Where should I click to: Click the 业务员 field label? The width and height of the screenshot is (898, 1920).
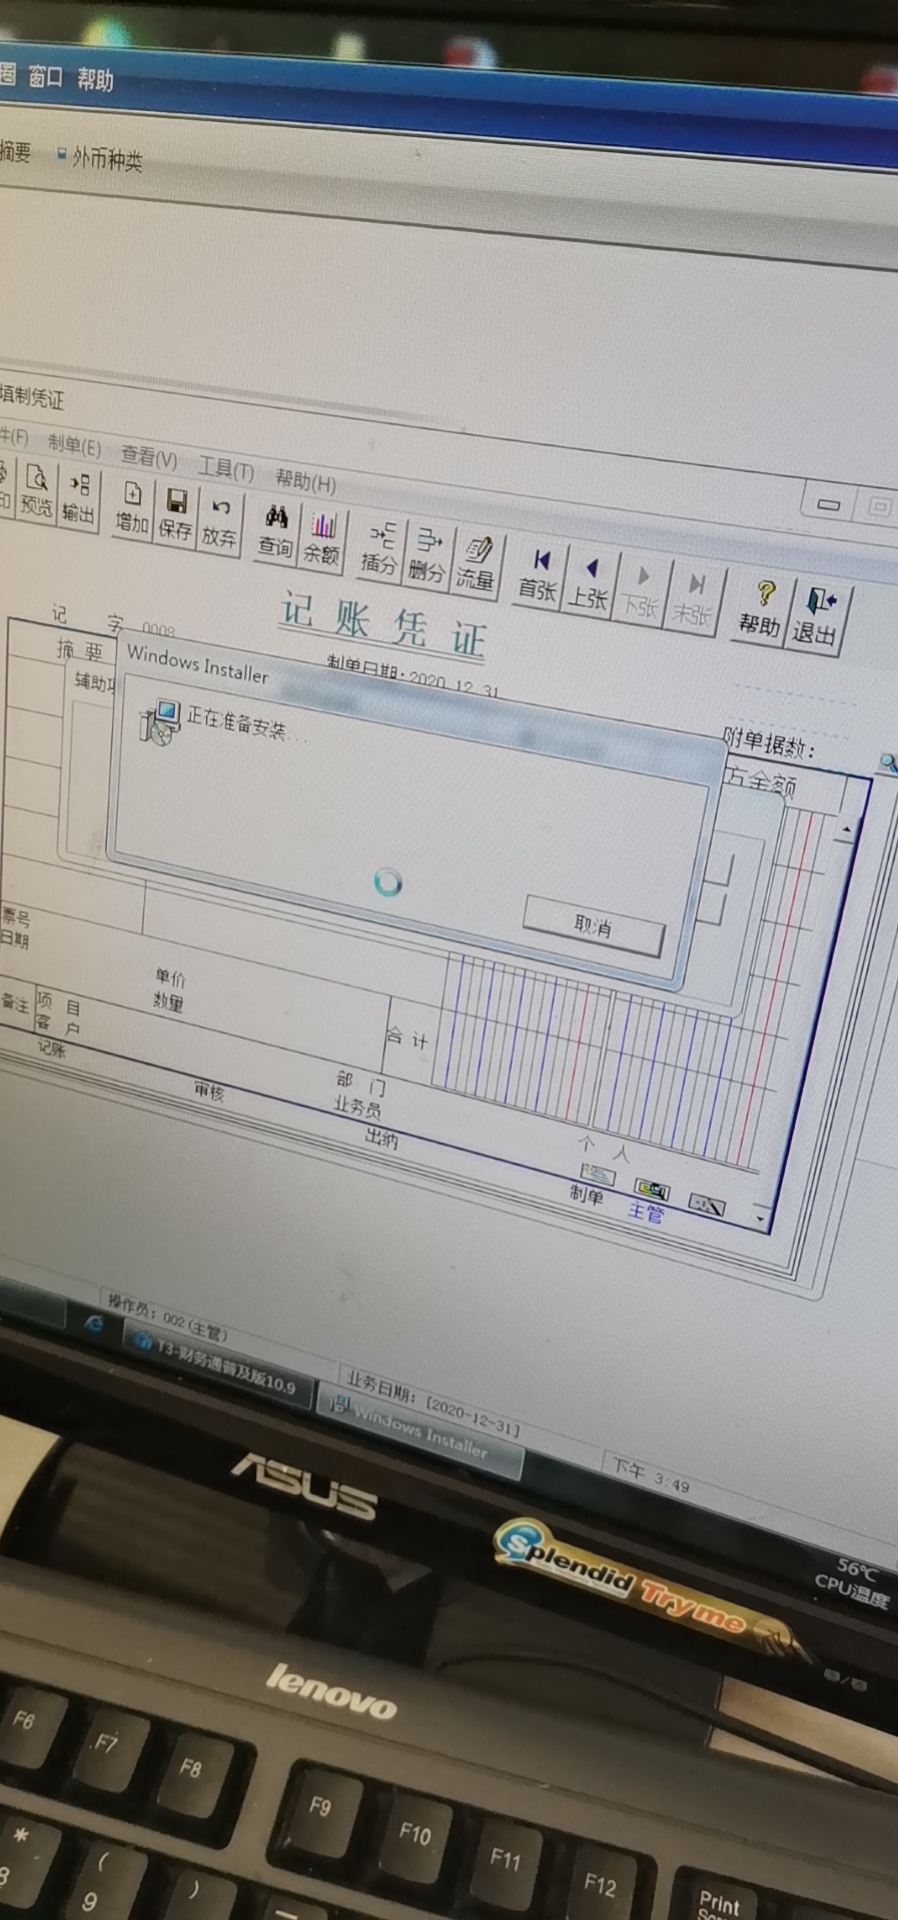[357, 1107]
